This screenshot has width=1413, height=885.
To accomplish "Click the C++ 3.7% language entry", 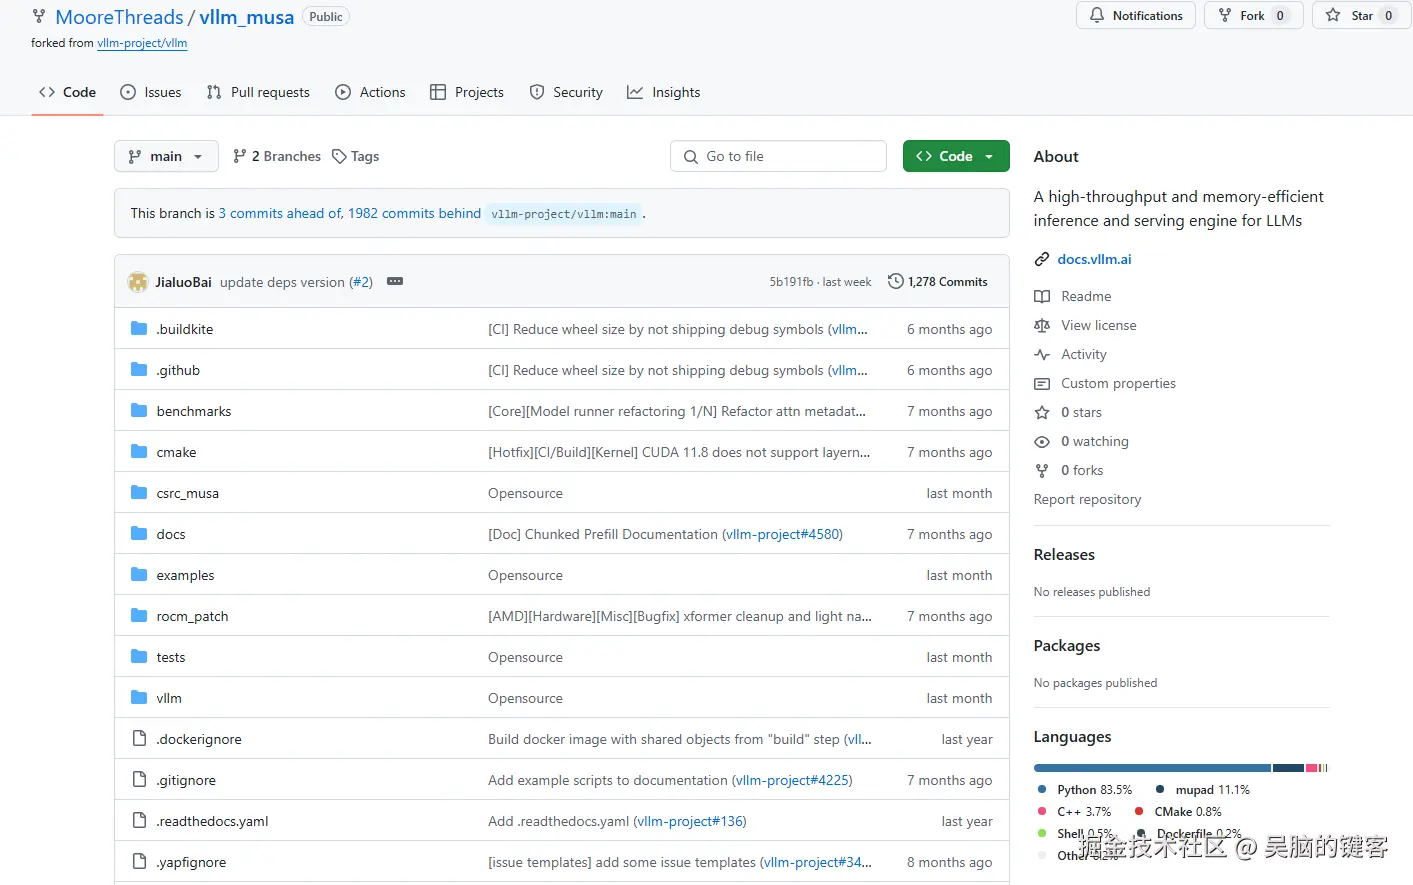I will pos(1075,811).
